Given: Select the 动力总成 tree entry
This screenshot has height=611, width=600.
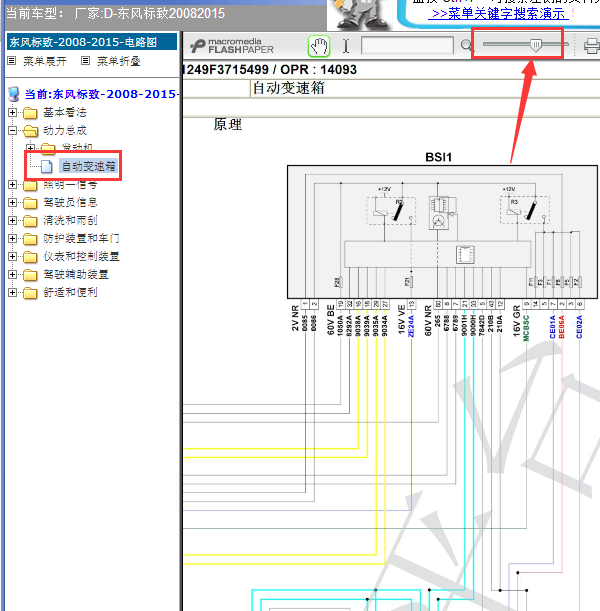Looking at the screenshot, I should click(x=65, y=131).
